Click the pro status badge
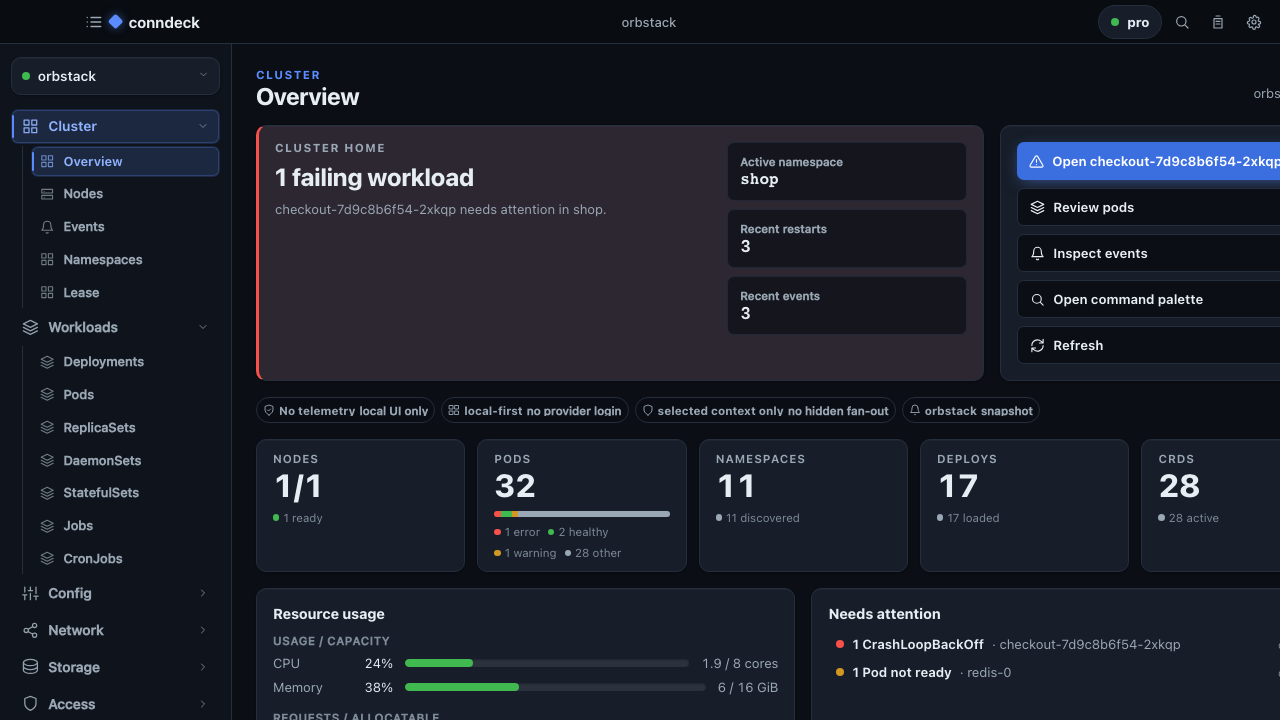 coord(1130,22)
